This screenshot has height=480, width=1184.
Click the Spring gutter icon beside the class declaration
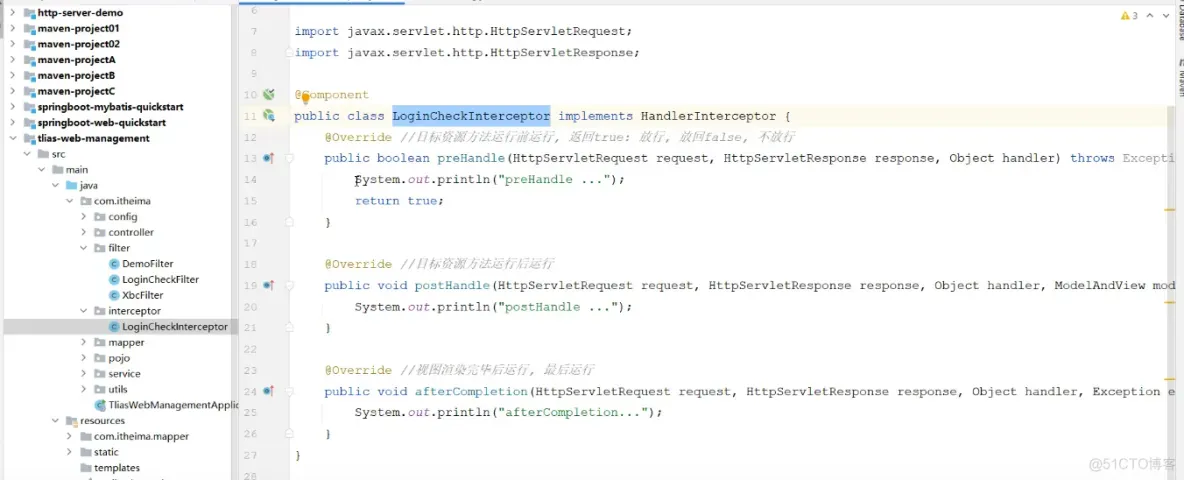(268, 115)
